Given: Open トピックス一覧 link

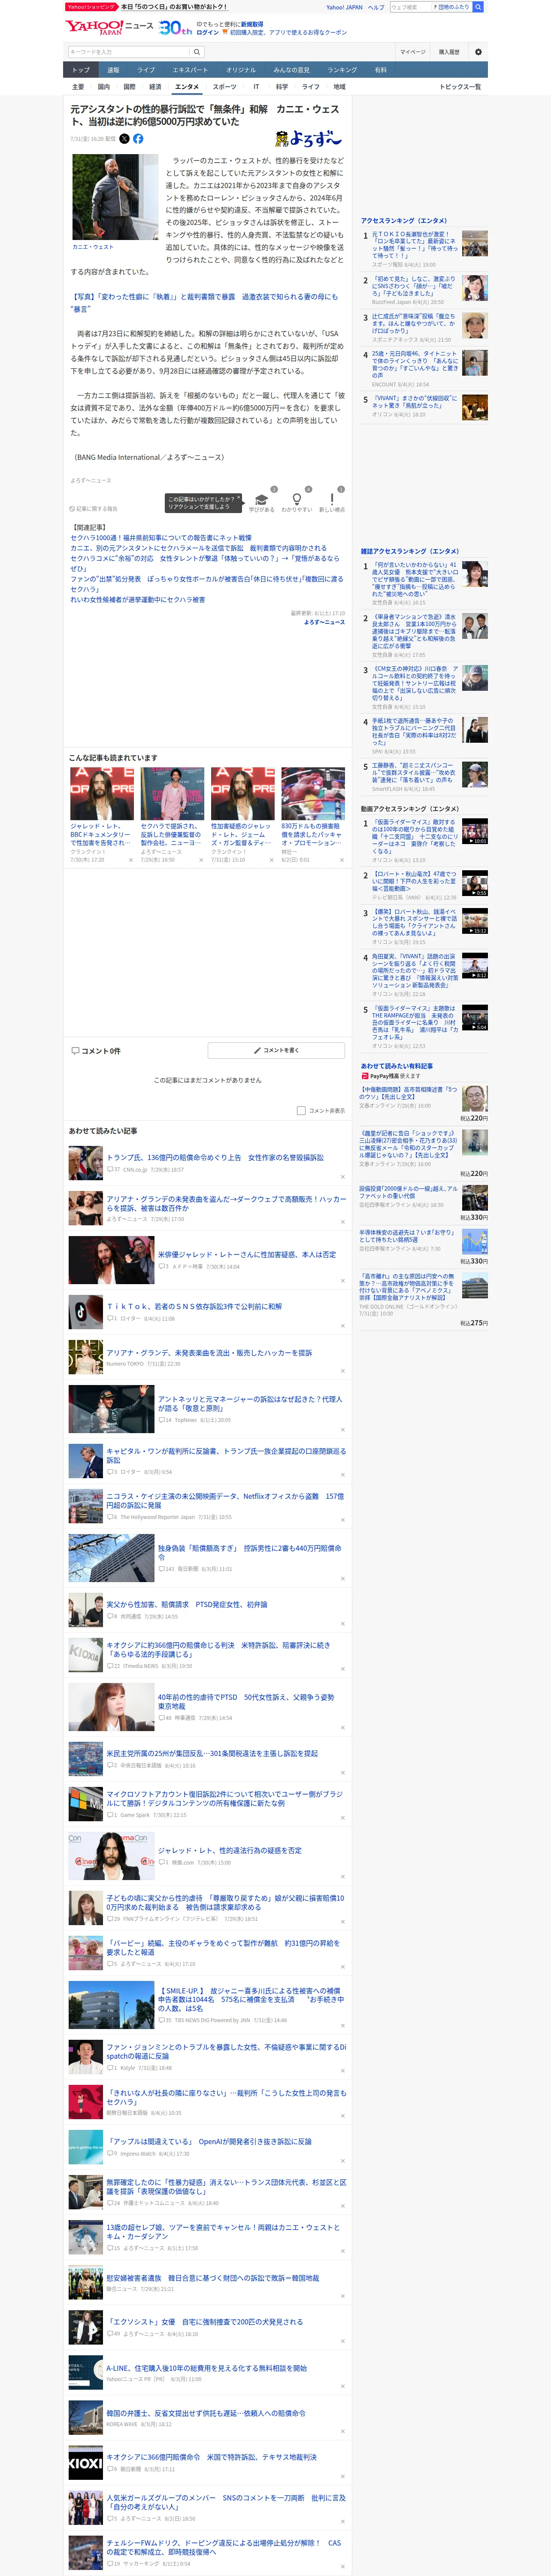Looking at the screenshot, I should [460, 87].
